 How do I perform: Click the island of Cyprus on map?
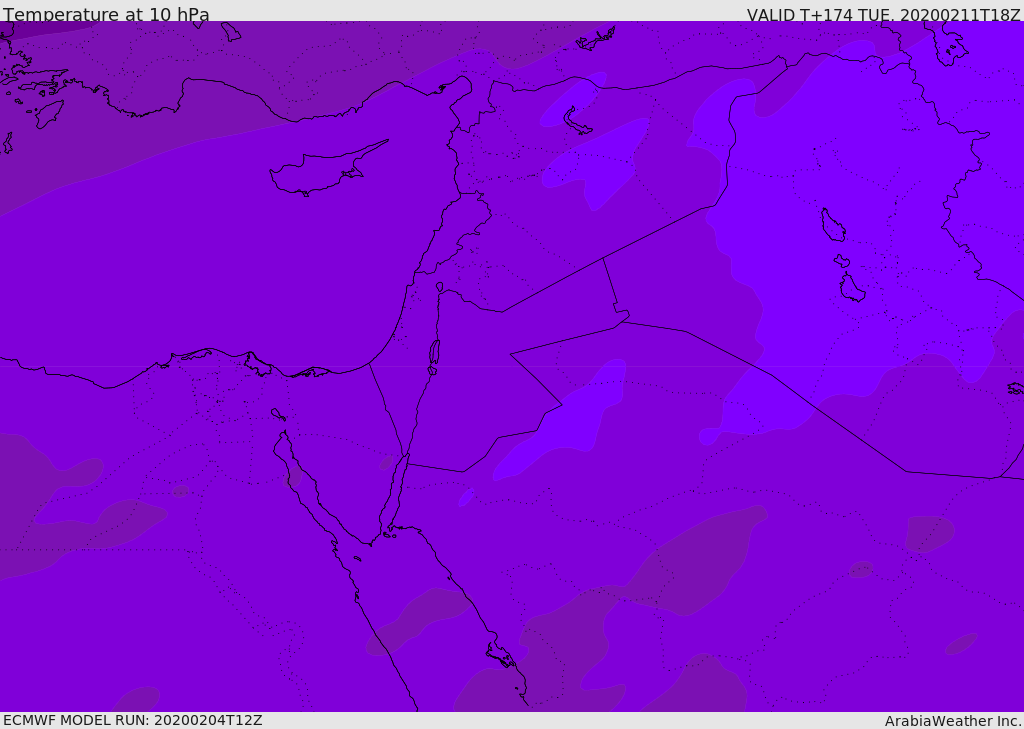click(327, 170)
